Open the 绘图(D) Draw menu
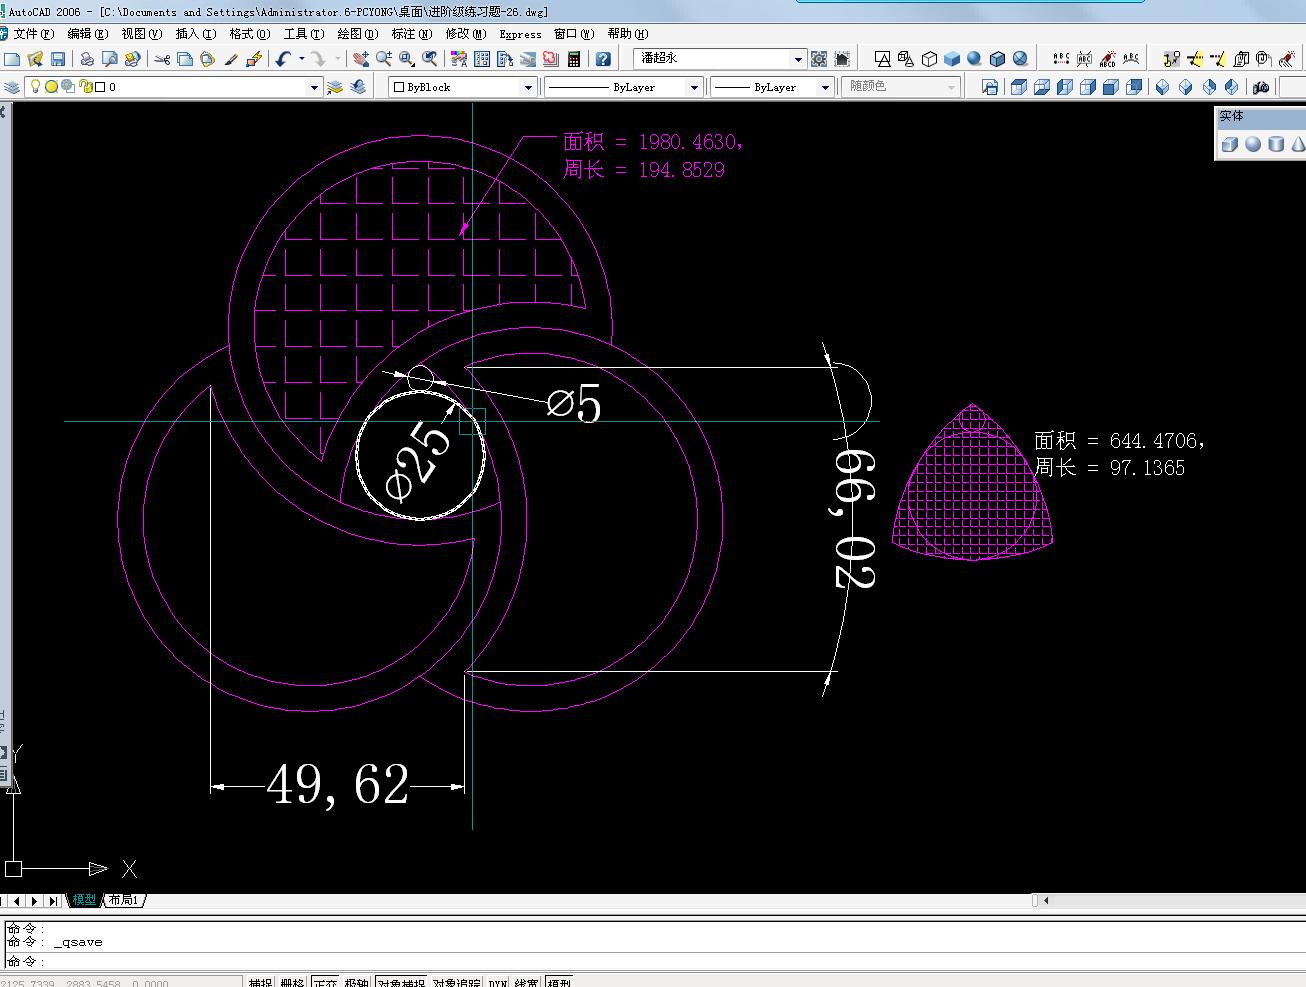This screenshot has width=1306, height=987. click(357, 34)
